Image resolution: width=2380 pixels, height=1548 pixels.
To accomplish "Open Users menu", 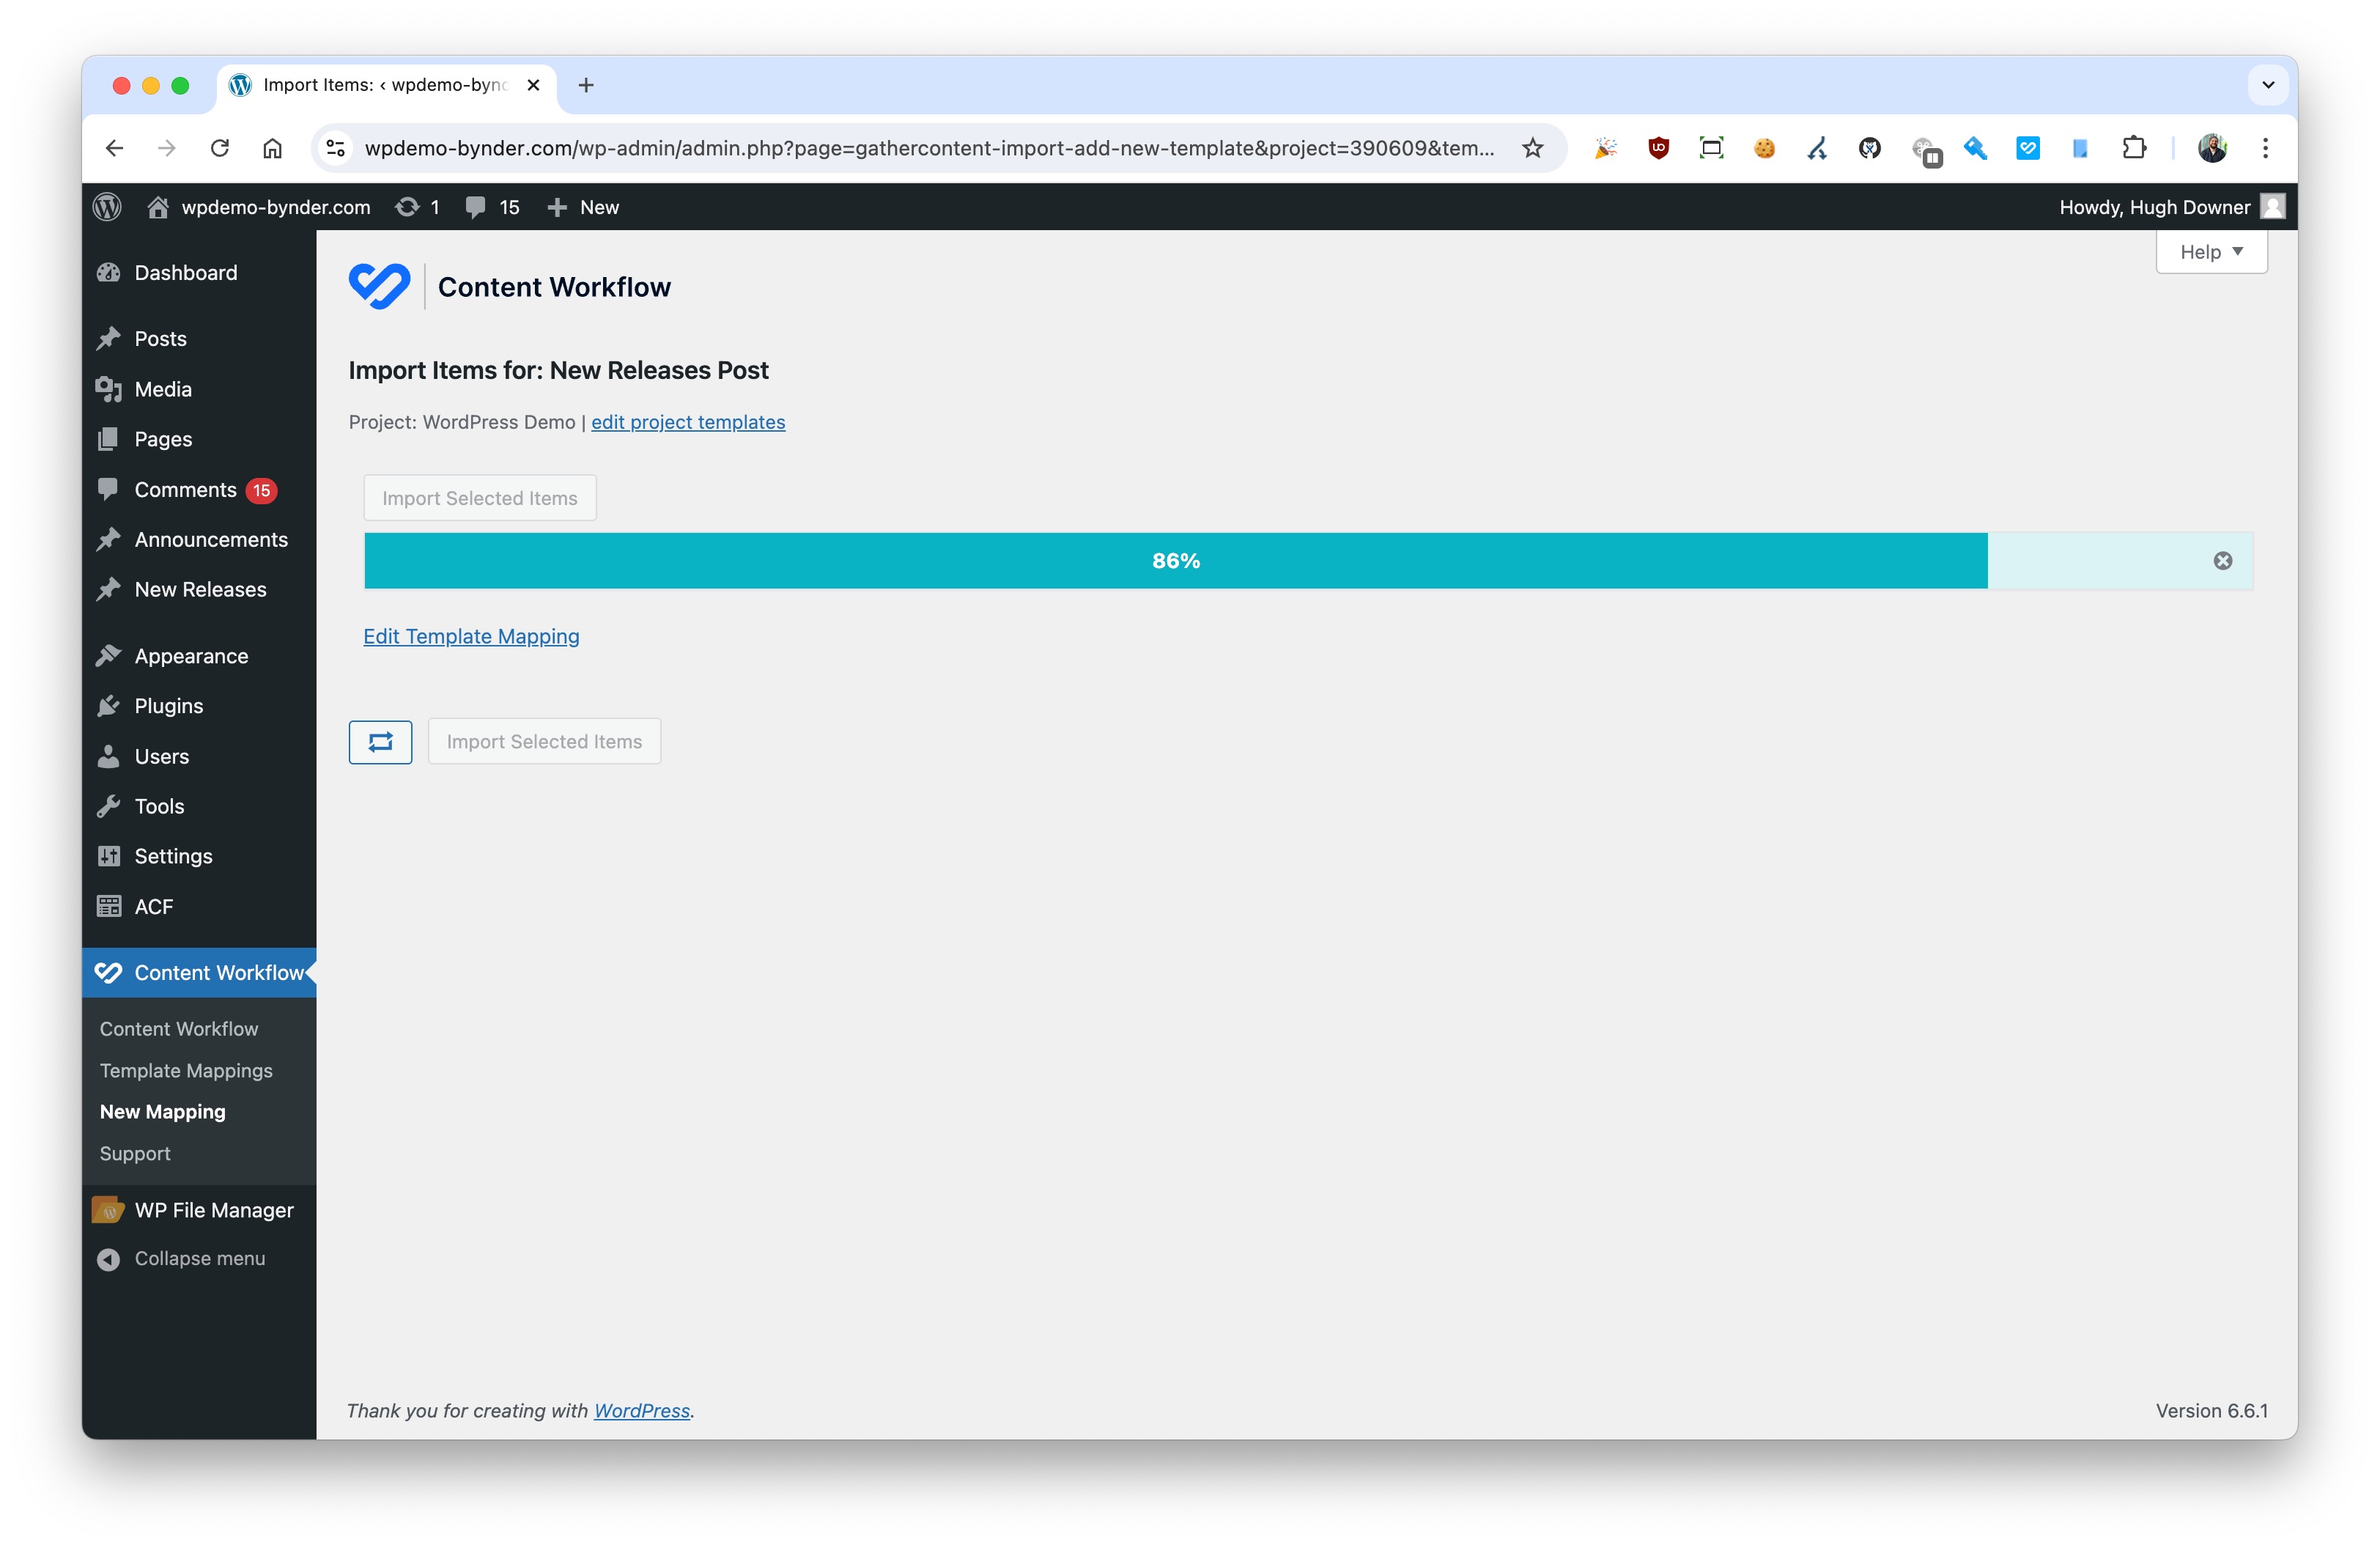I will [199, 756].
